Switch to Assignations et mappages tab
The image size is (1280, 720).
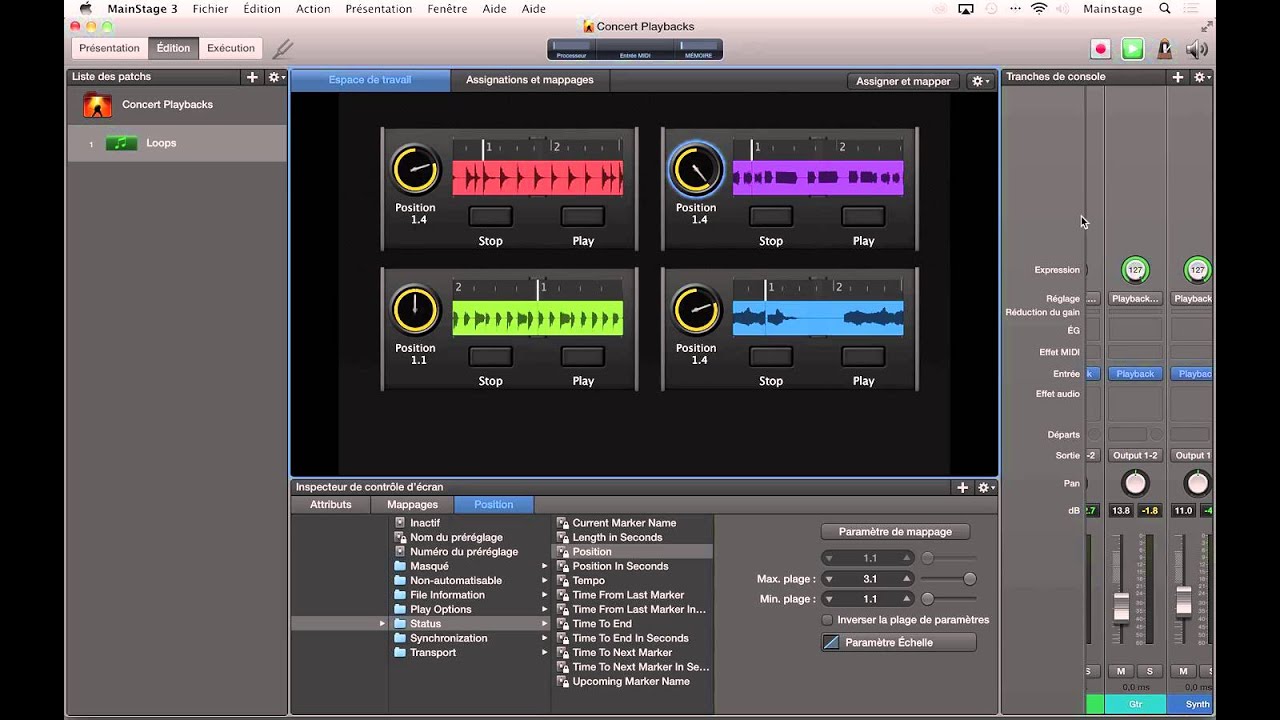(530, 80)
